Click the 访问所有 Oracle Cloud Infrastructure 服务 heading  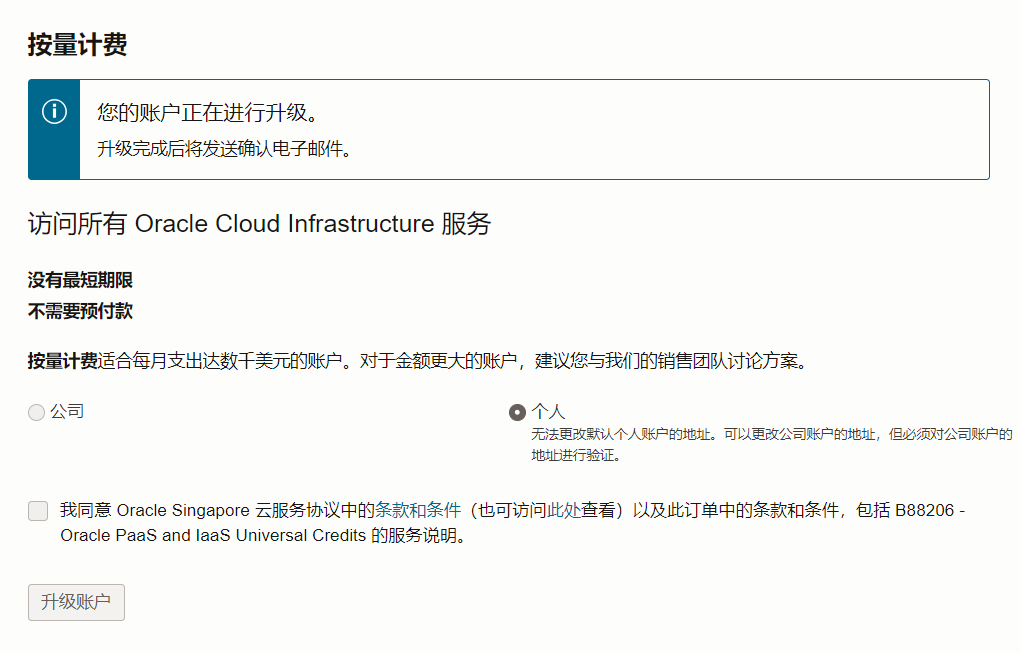[x=259, y=224]
